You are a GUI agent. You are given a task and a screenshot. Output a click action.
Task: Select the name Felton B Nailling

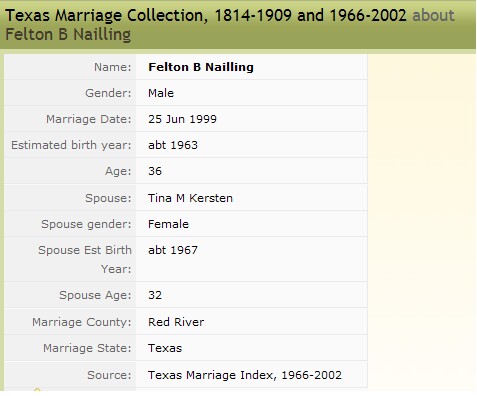[x=201, y=67]
